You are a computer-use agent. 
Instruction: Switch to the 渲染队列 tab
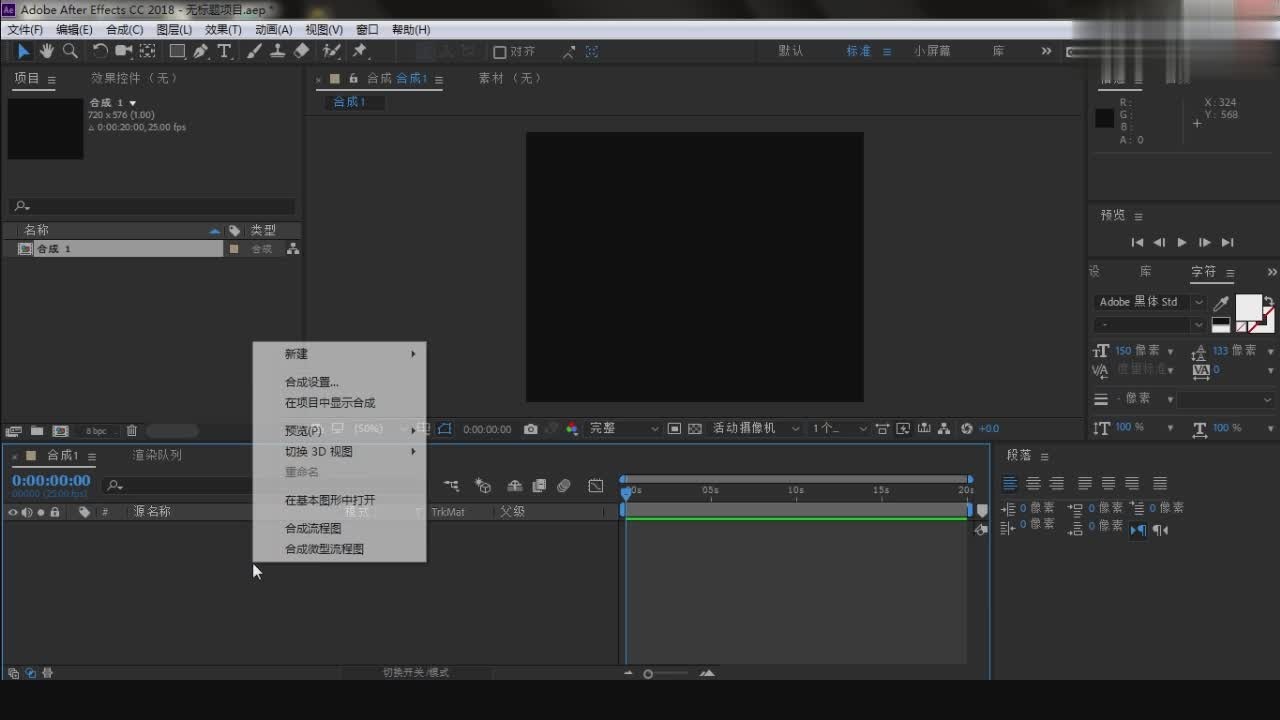(x=157, y=455)
